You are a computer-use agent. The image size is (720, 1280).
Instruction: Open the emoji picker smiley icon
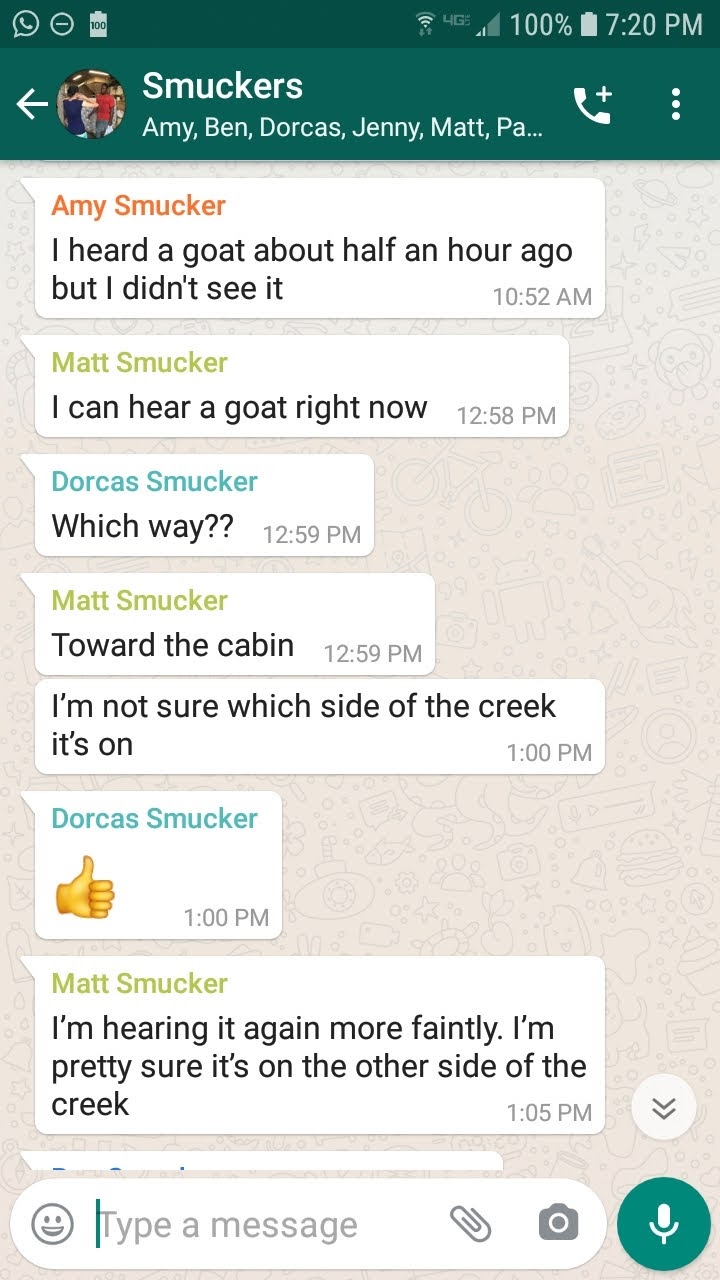click(52, 1223)
